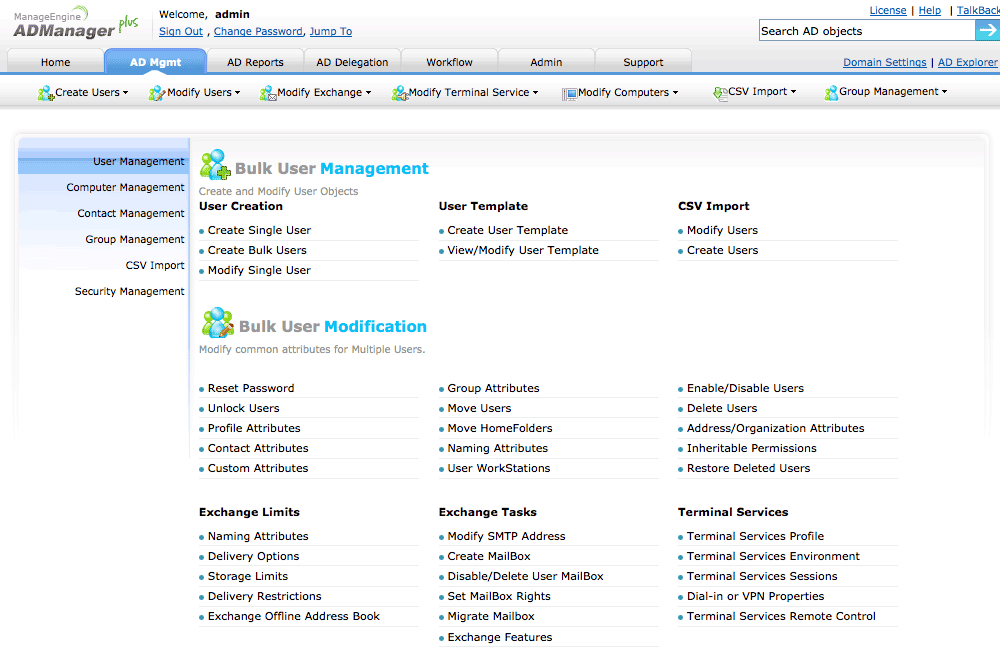Click Terminal Services Remote Control
This screenshot has width=1000, height=648.
coord(781,616)
